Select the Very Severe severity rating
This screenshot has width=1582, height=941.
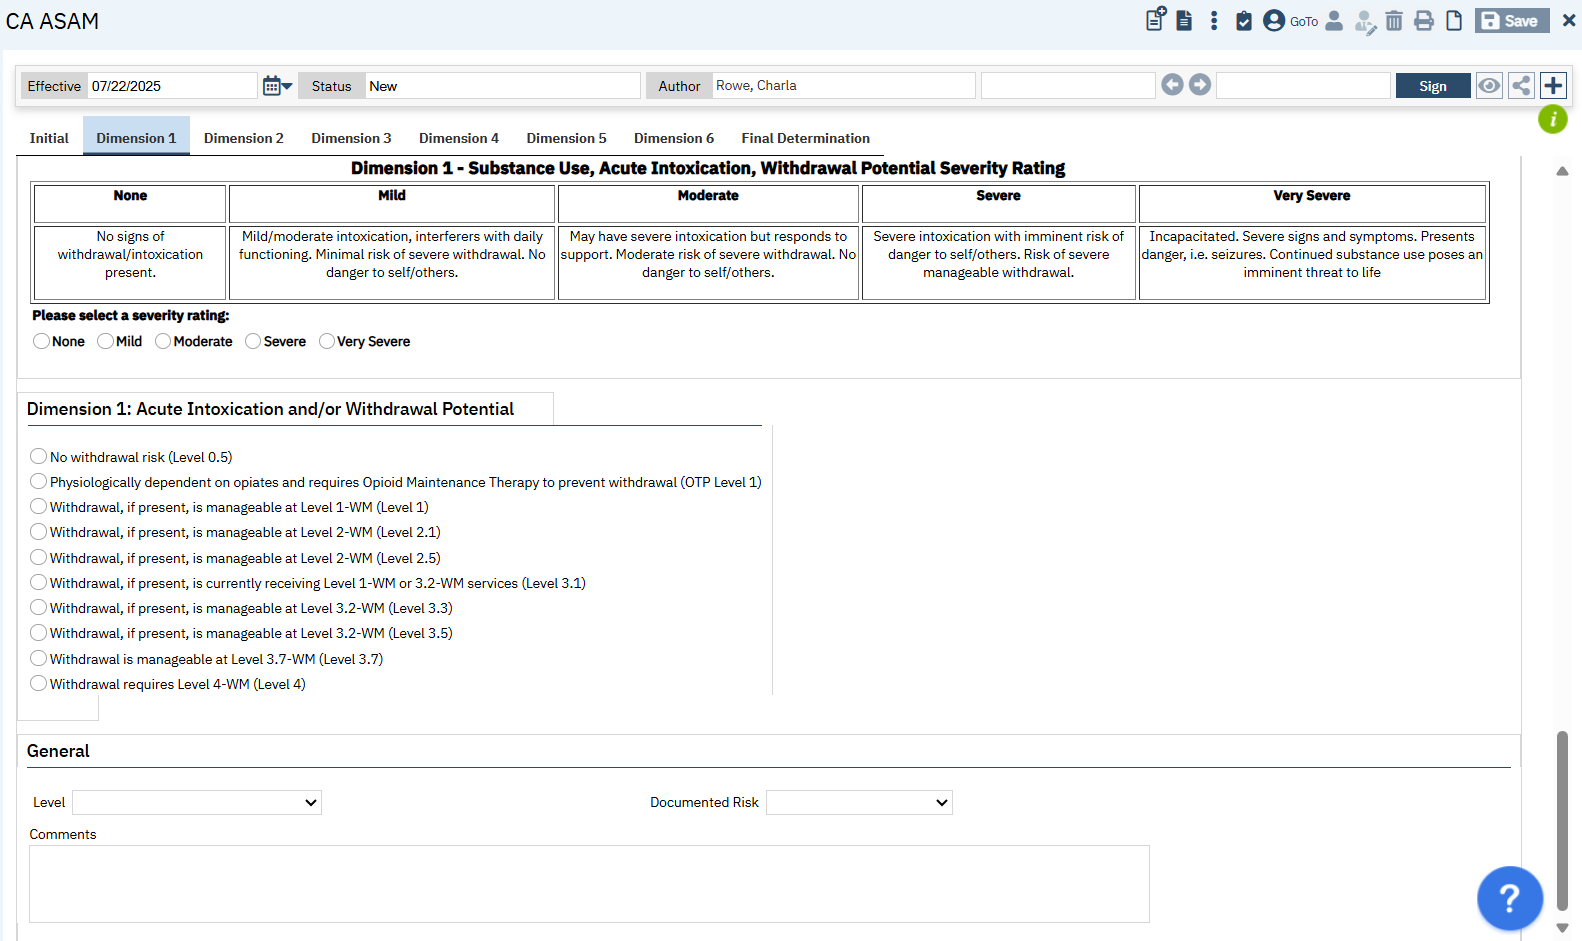tap(327, 342)
